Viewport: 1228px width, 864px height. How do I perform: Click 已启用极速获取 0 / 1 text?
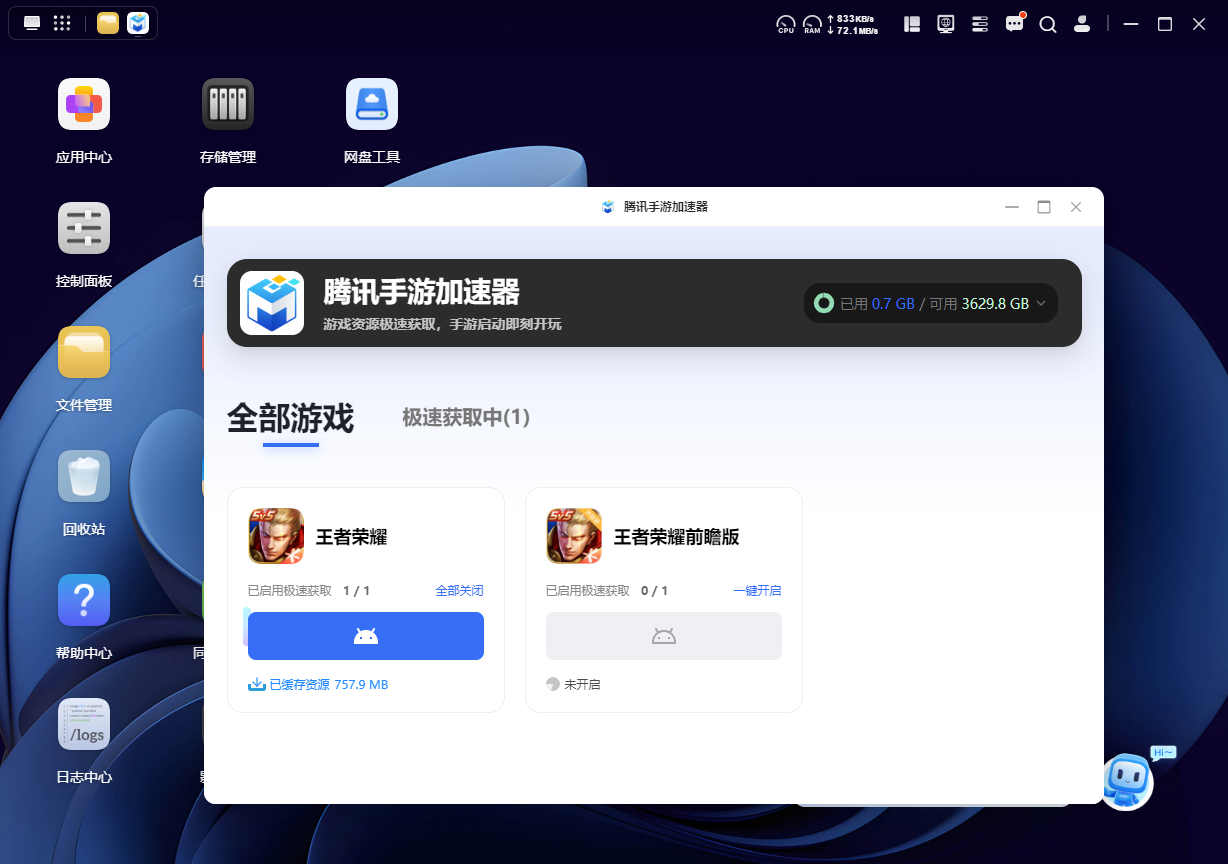pos(607,591)
